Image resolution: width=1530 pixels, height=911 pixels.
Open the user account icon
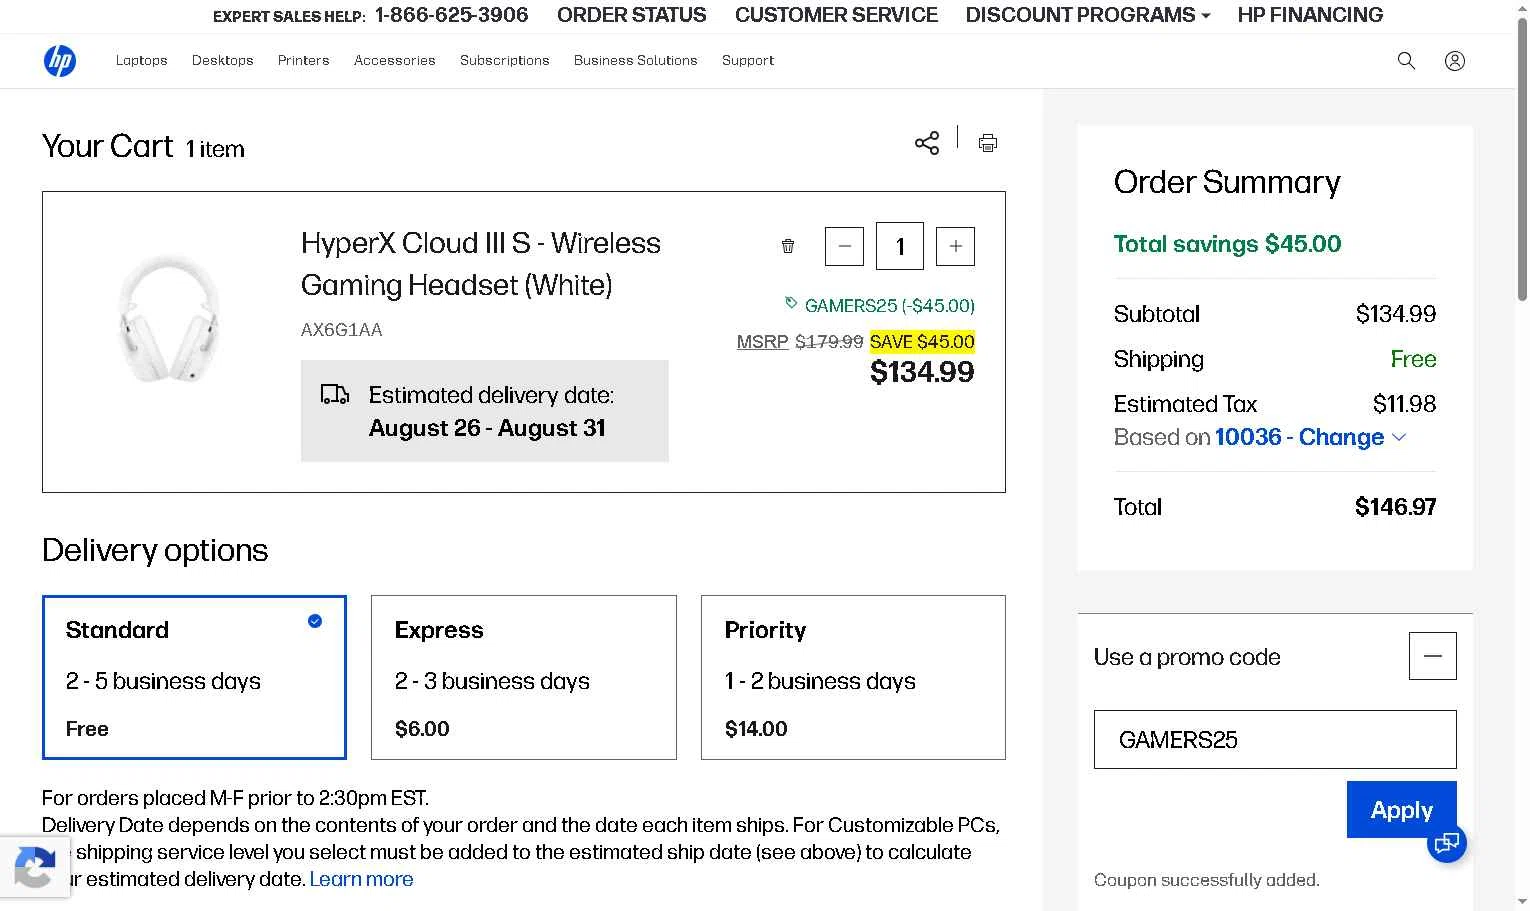(x=1455, y=61)
